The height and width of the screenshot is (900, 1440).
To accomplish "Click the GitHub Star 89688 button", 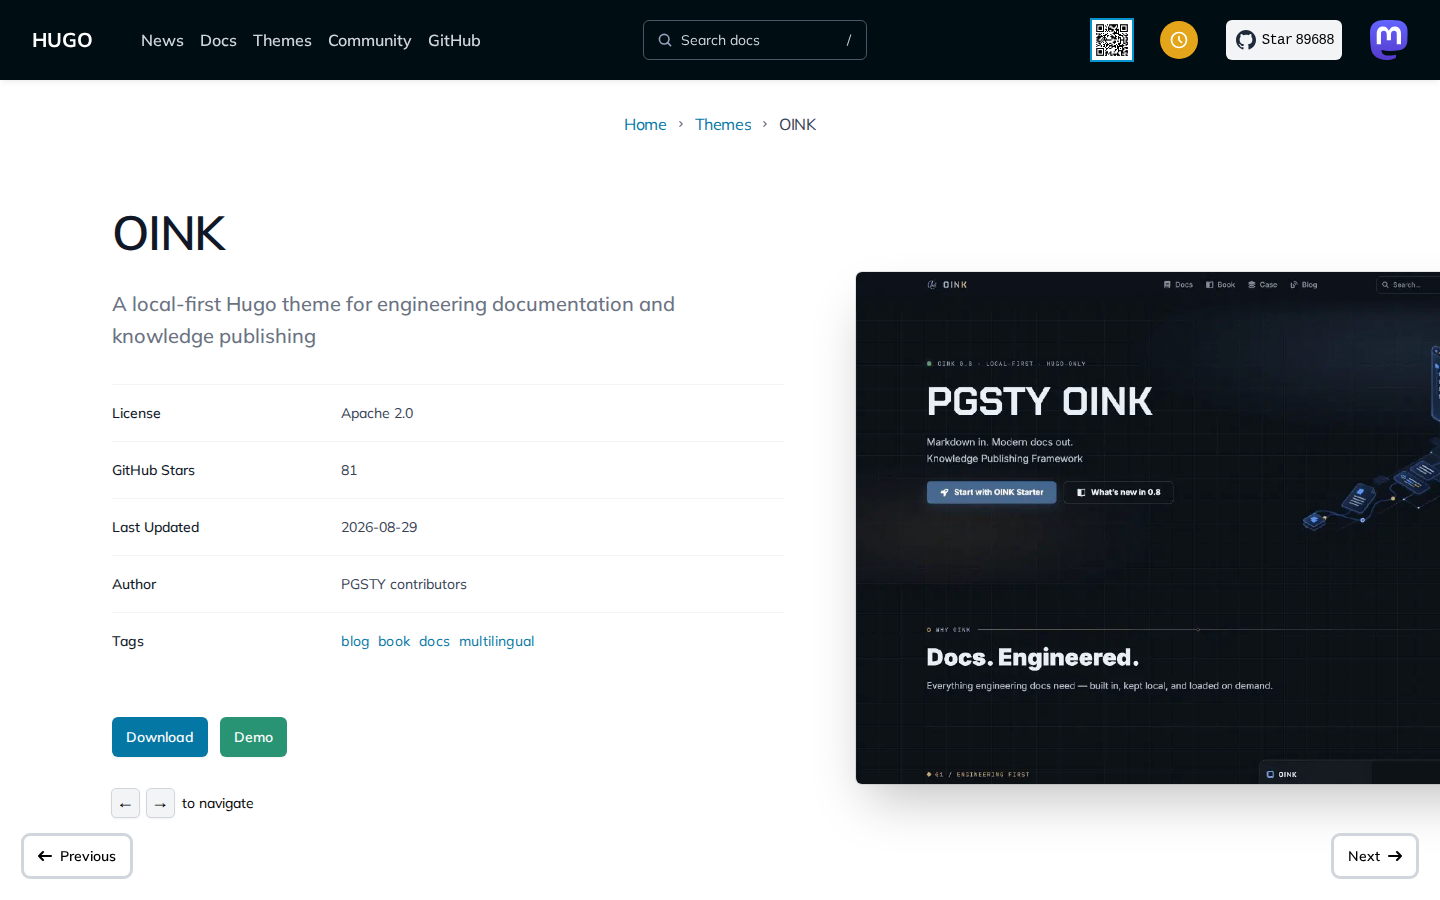I will pyautogui.click(x=1284, y=40).
